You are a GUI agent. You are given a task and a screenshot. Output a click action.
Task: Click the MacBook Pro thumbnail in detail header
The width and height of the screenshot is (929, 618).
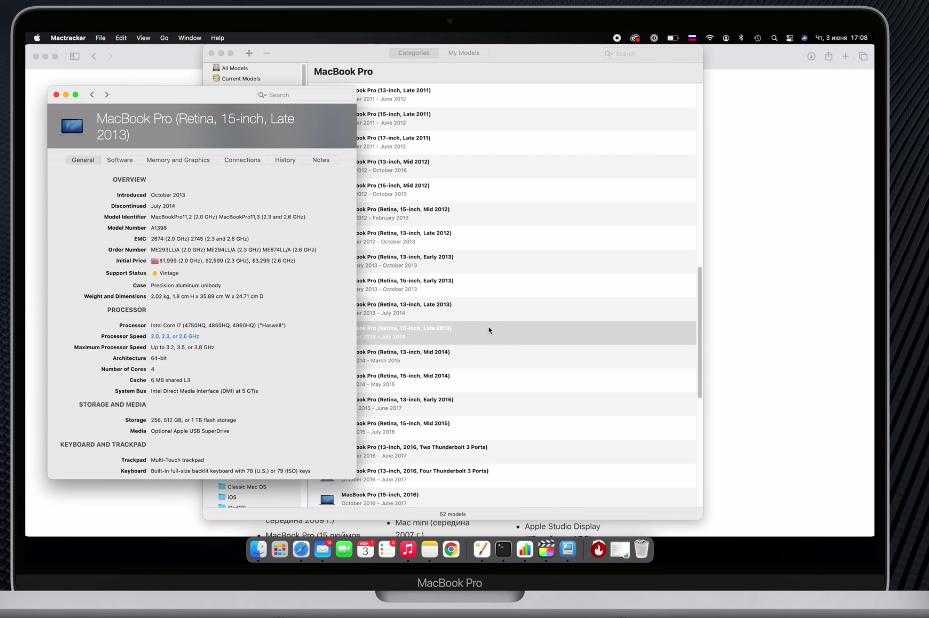coord(72,126)
